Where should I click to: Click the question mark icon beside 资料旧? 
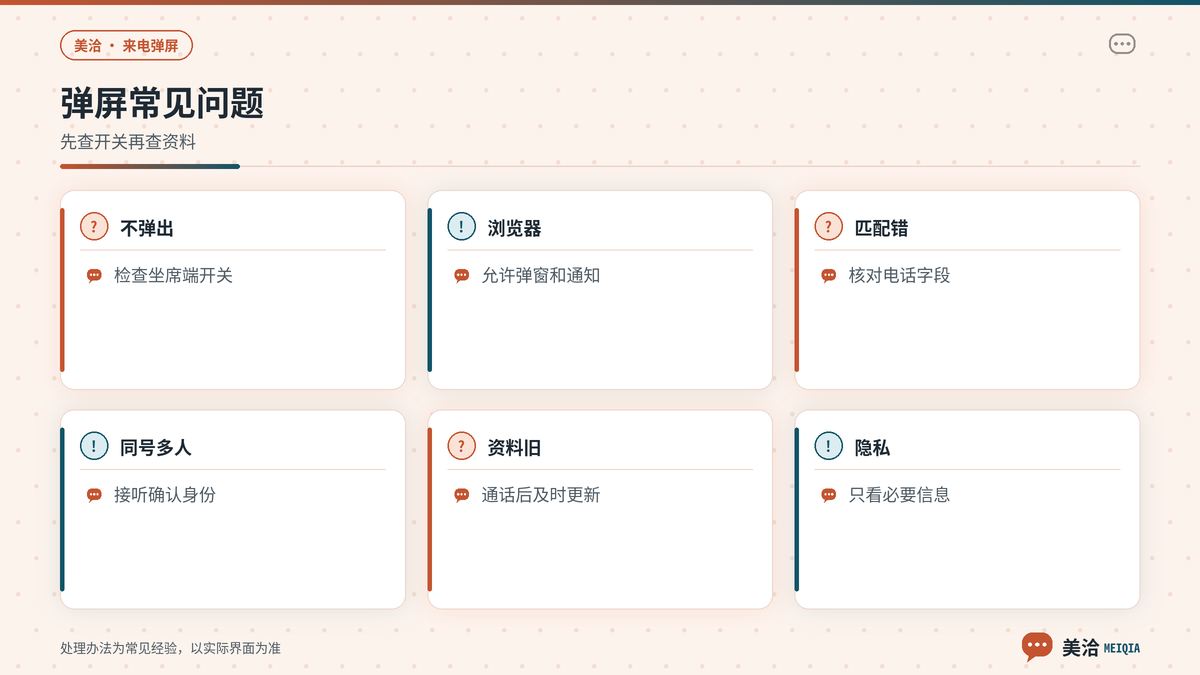tap(461, 447)
